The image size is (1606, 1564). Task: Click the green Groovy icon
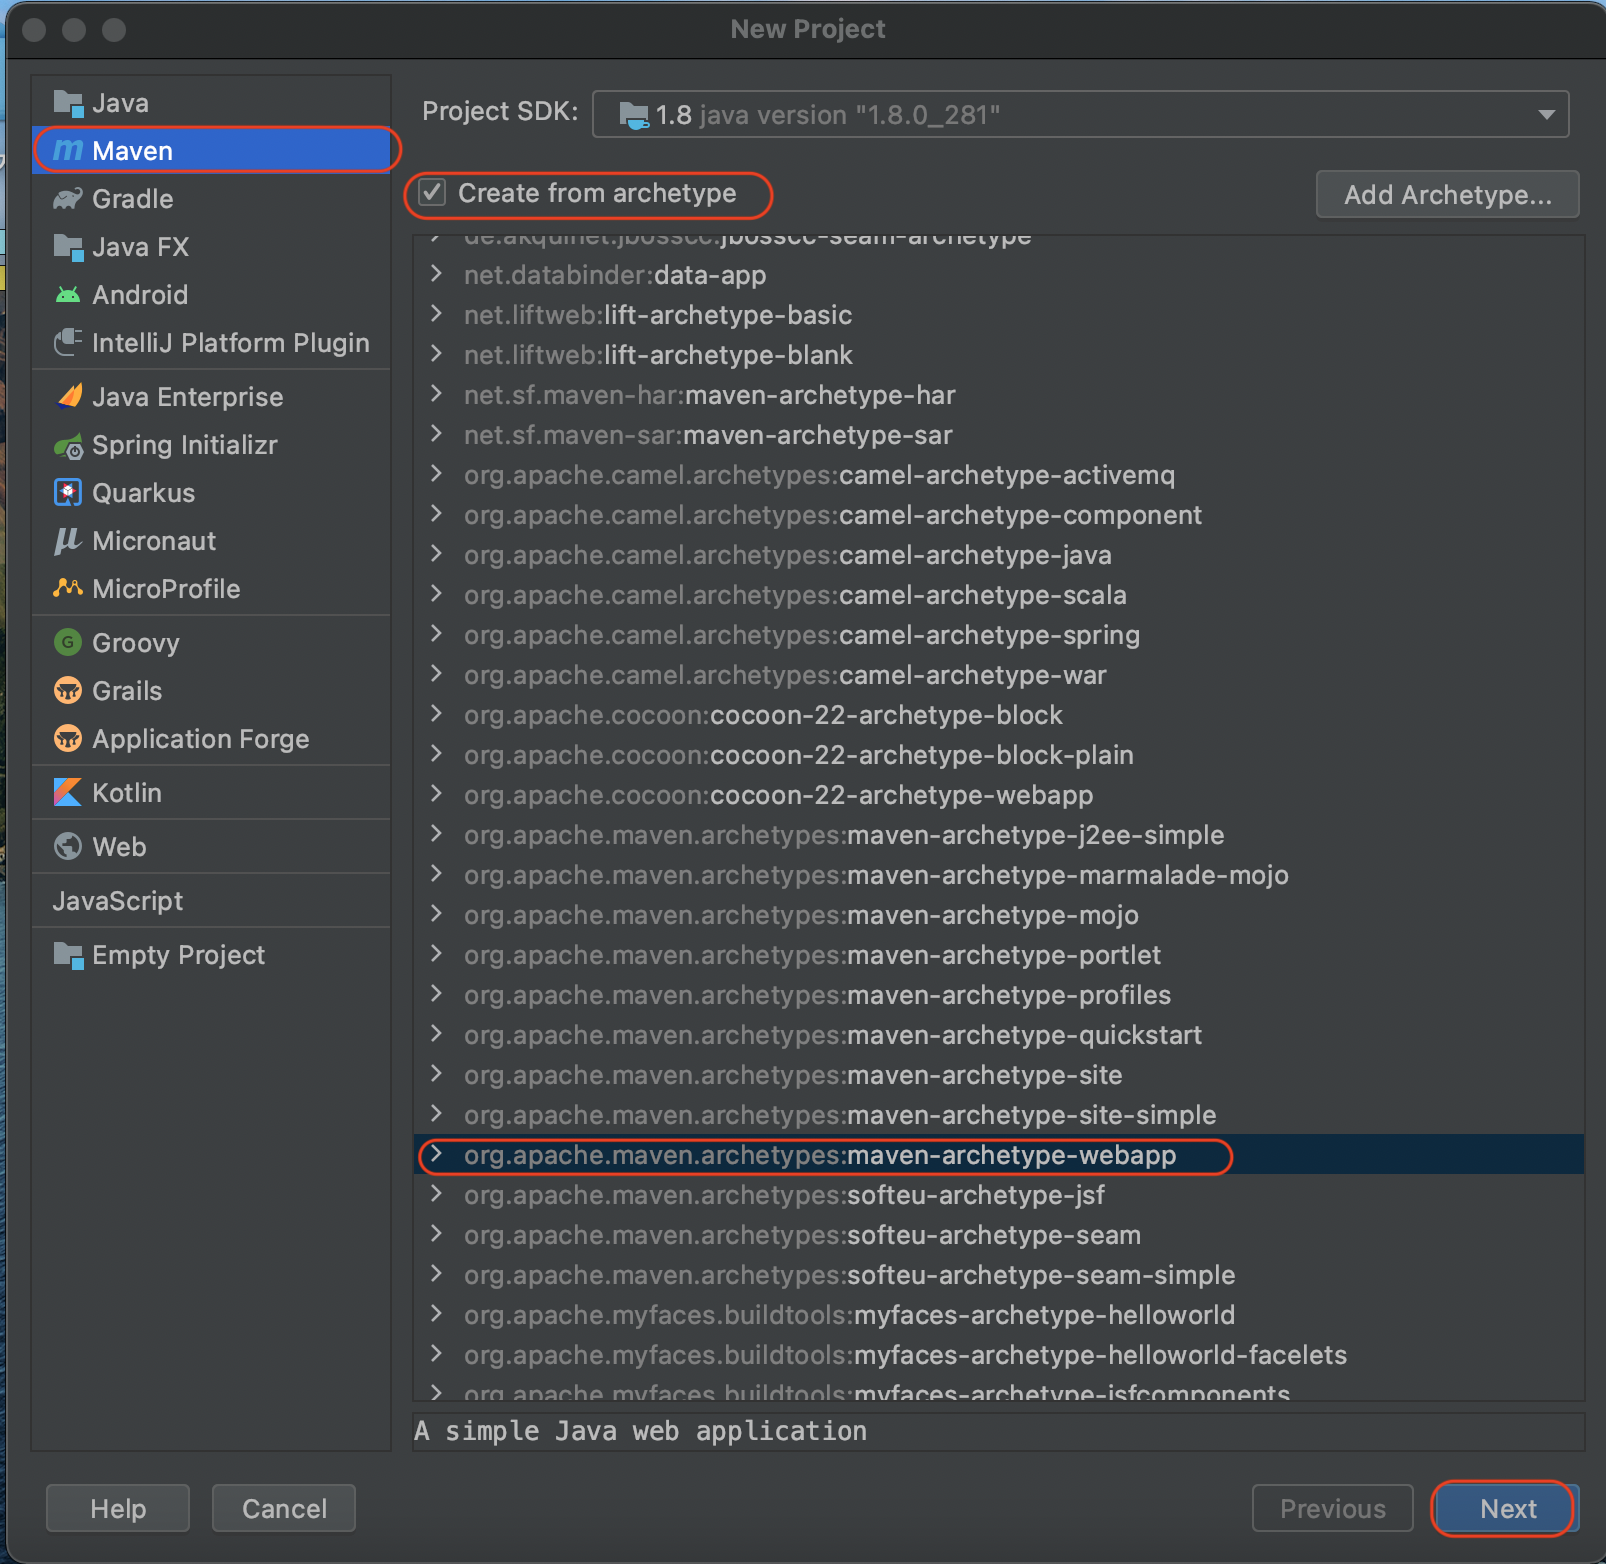pyautogui.click(x=68, y=642)
